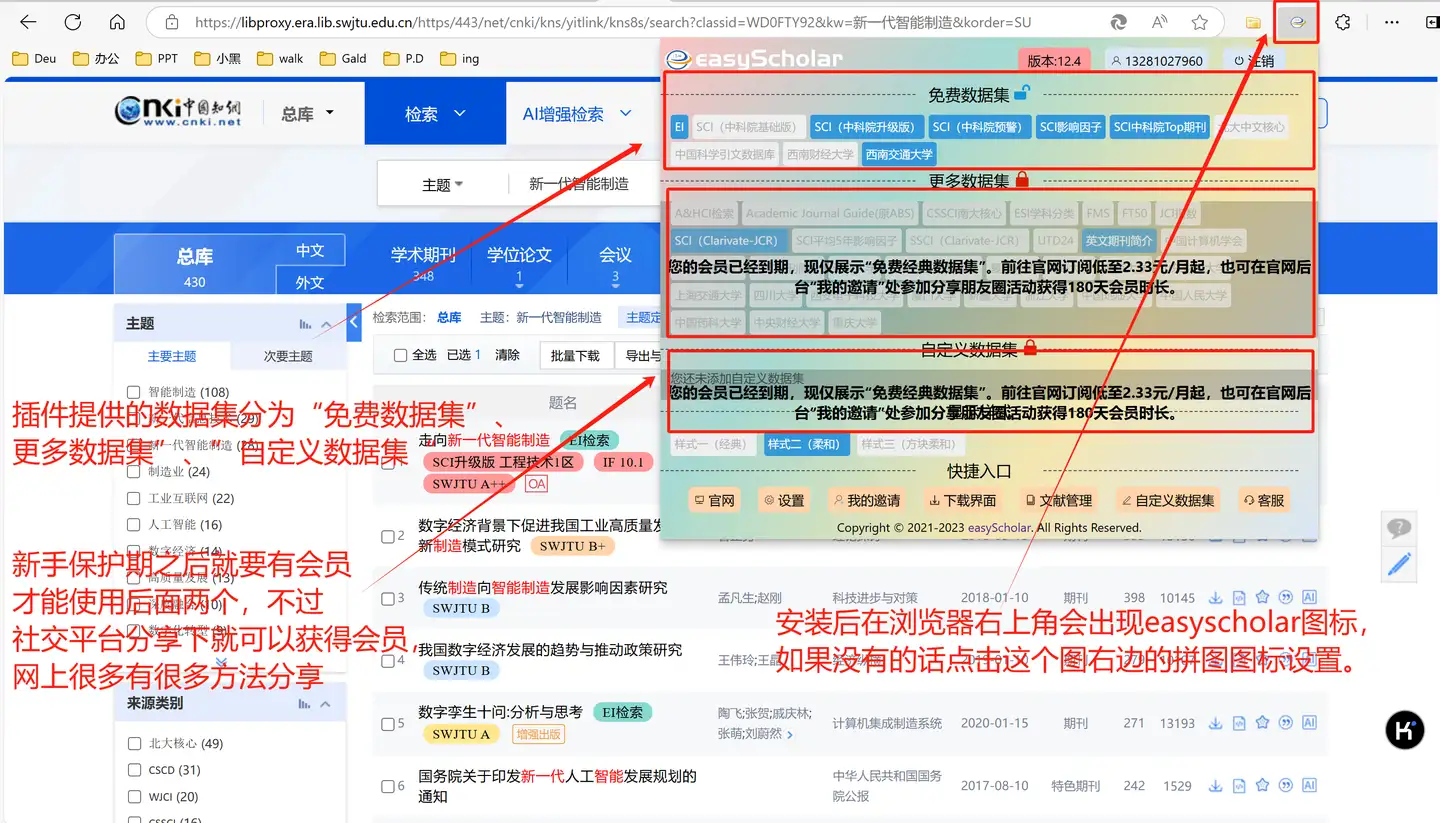
Task: Open AI assistant for 2017-08-10 article
Action: tap(1309, 786)
